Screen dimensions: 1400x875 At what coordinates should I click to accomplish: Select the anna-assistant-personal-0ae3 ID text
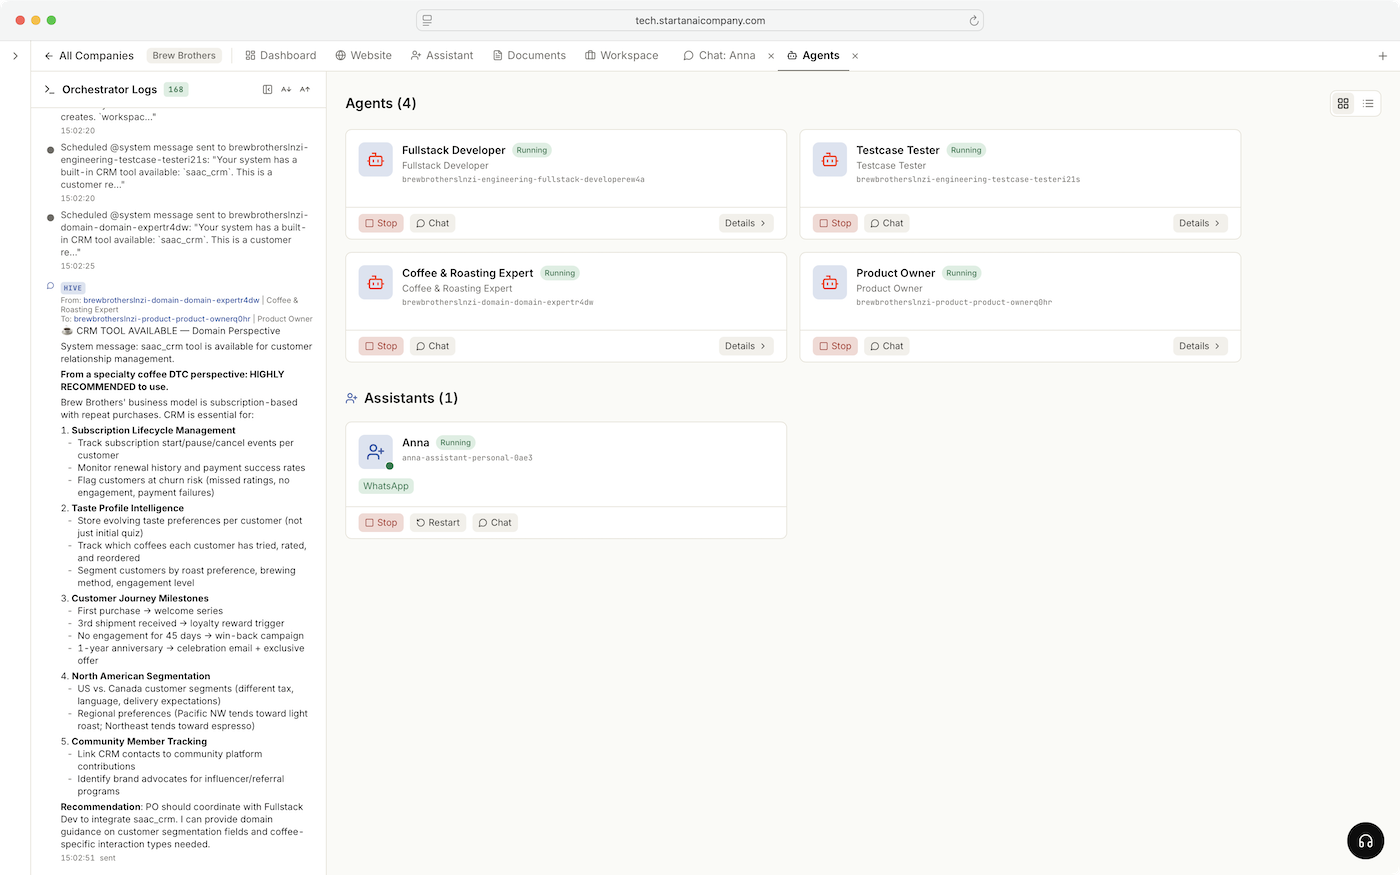(x=467, y=458)
